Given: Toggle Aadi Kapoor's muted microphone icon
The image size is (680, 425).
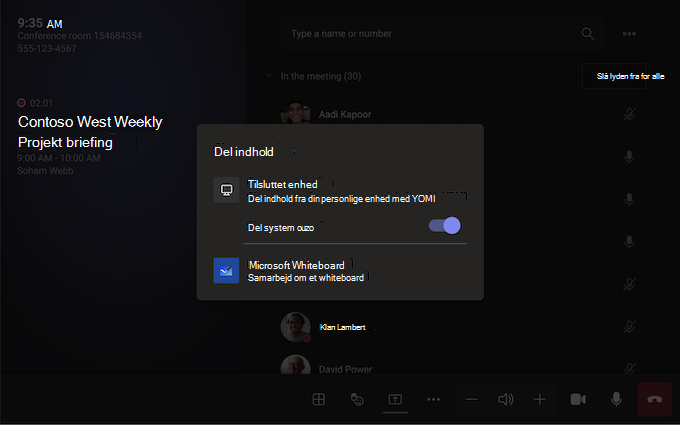Looking at the screenshot, I should pyautogui.click(x=629, y=114).
